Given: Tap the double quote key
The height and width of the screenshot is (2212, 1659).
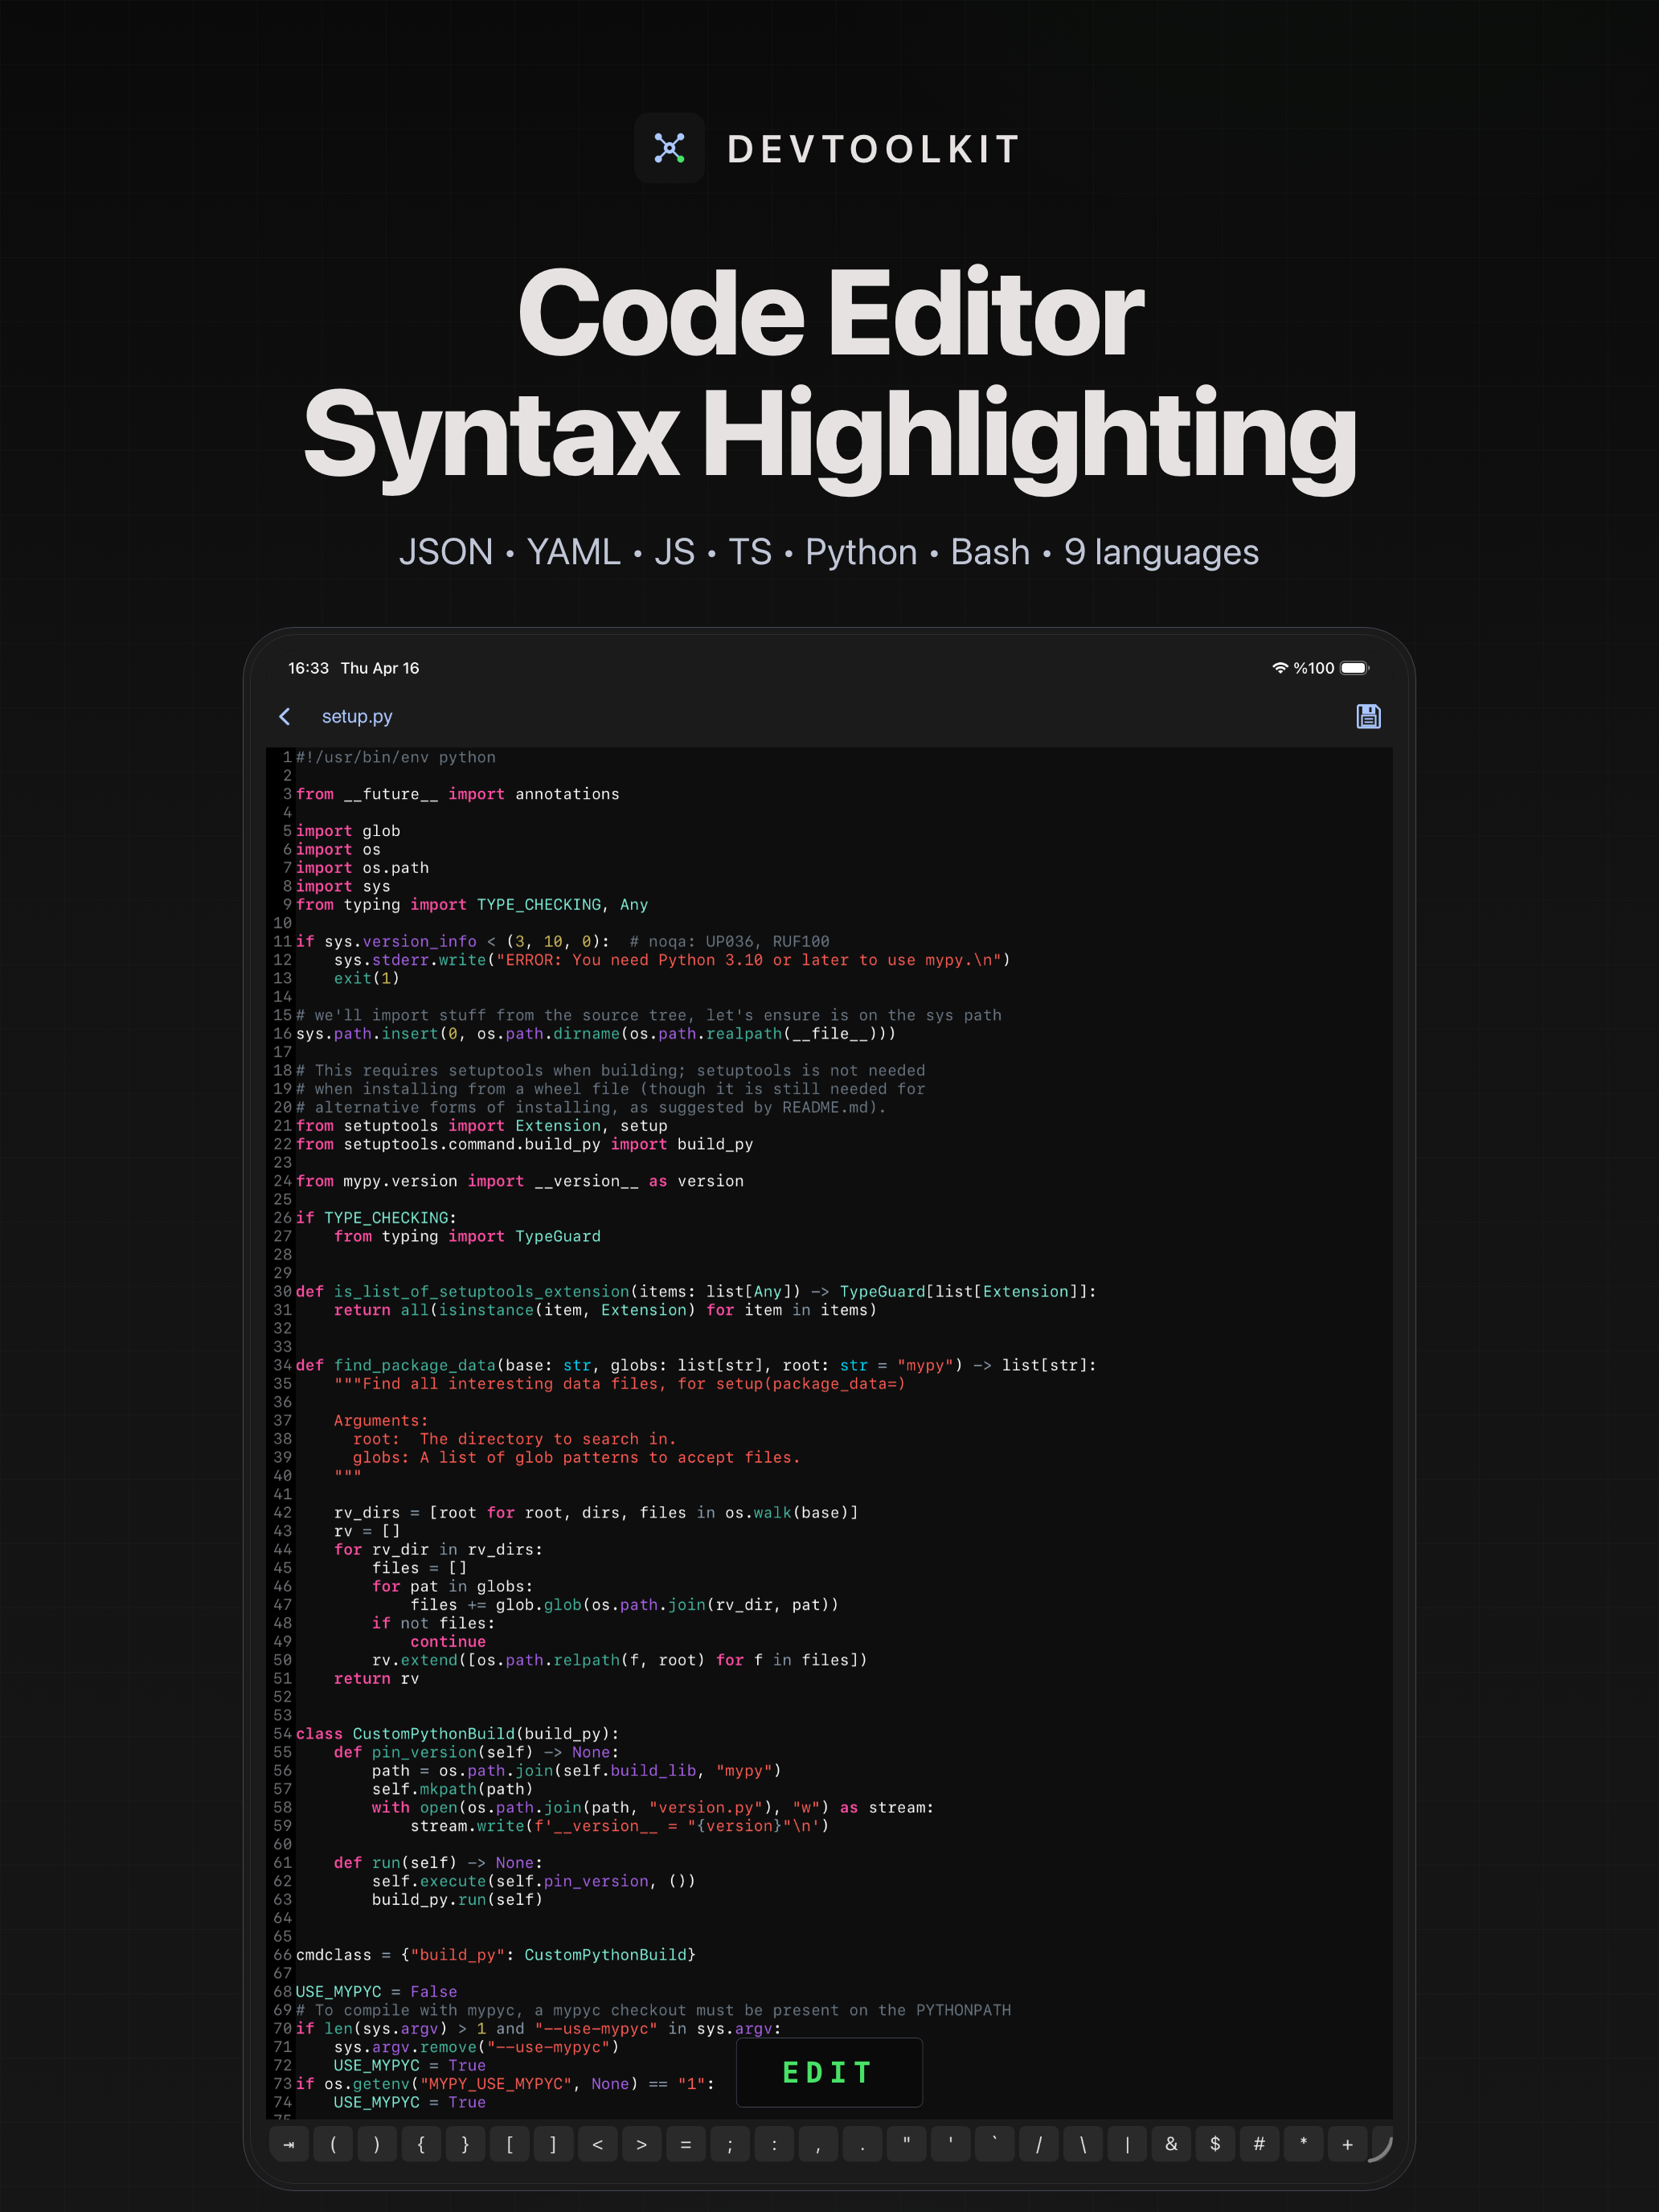Looking at the screenshot, I should (x=906, y=2144).
